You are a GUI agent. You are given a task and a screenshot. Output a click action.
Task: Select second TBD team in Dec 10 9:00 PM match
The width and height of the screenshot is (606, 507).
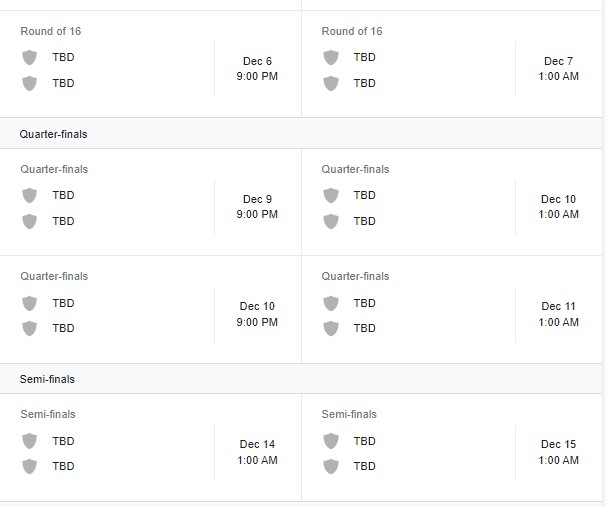pos(63,328)
